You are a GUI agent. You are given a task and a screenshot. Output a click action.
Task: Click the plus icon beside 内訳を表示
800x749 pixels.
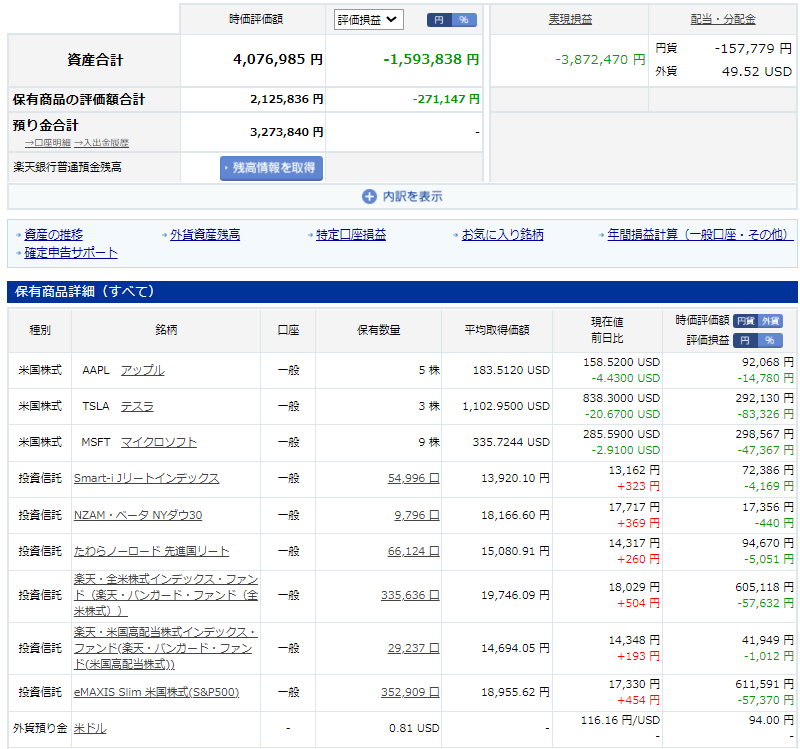[369, 197]
